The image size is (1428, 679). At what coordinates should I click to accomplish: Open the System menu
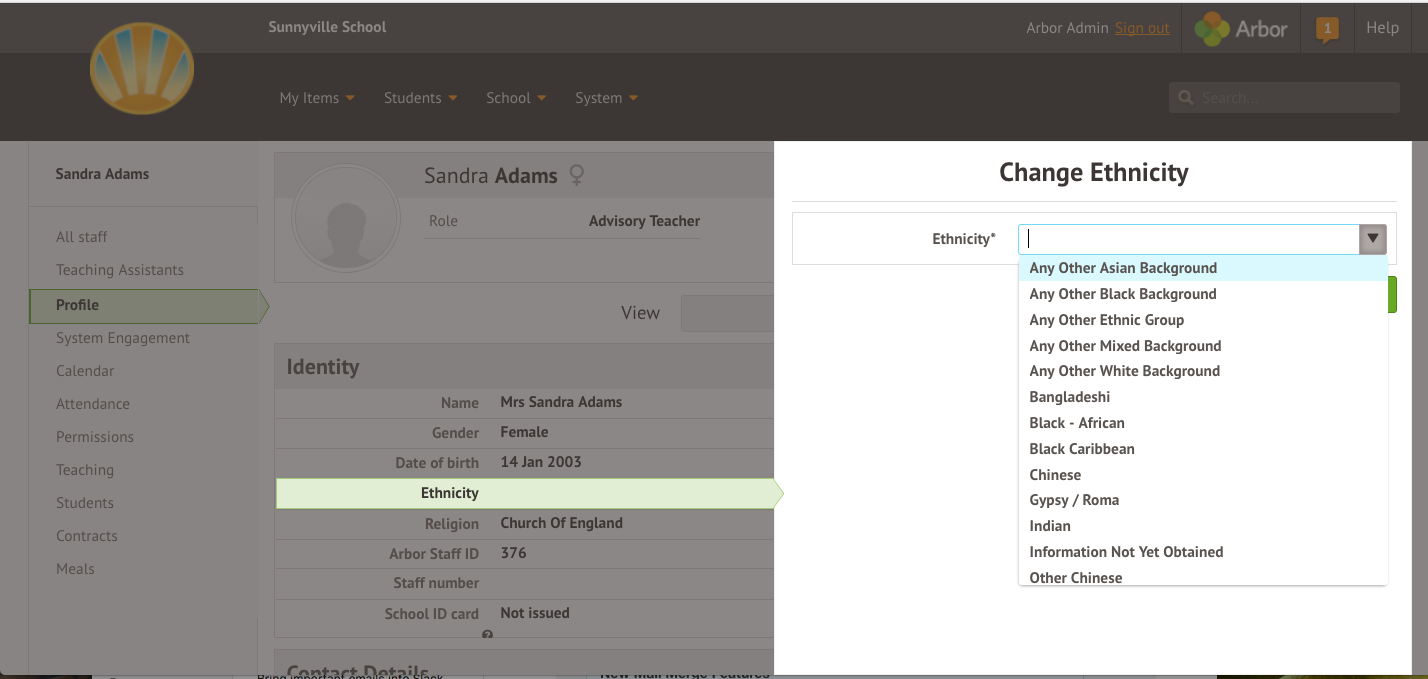(606, 98)
